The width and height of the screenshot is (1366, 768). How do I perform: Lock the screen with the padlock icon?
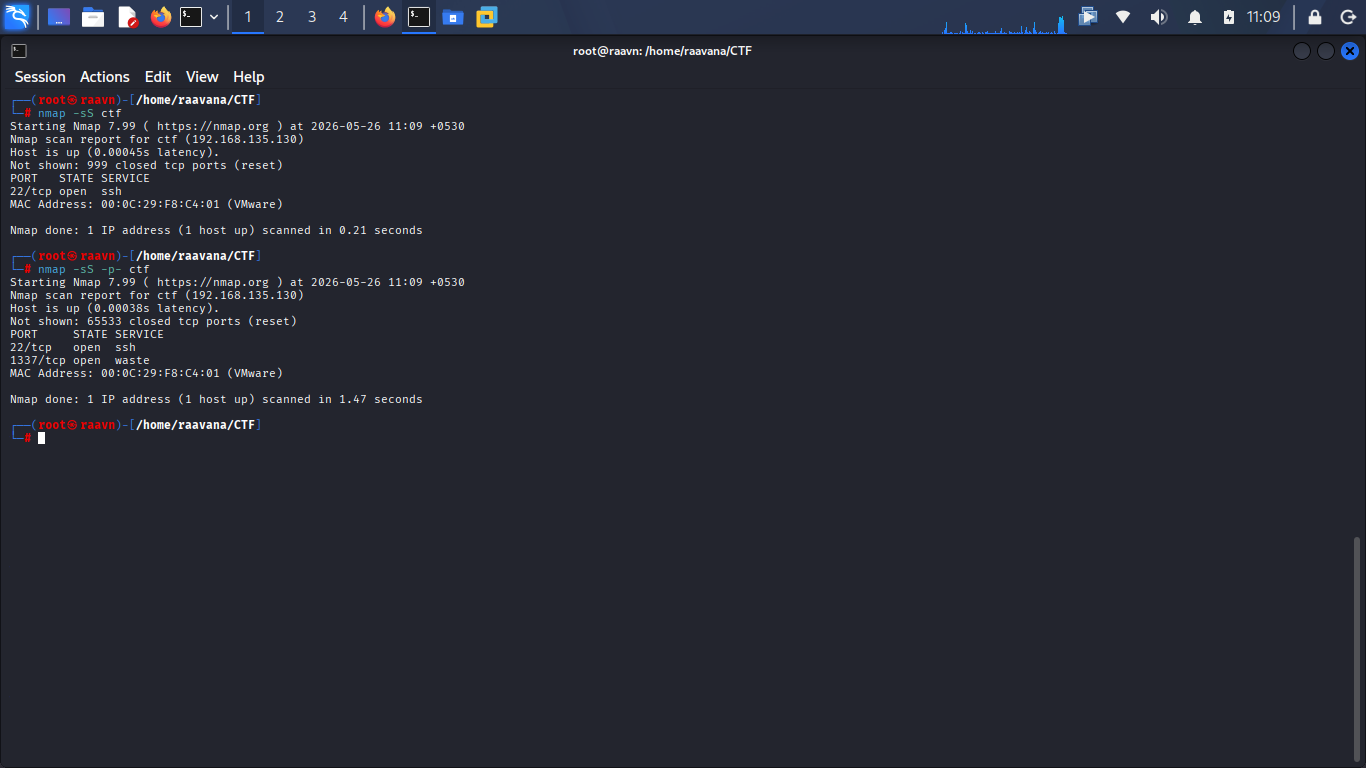(1315, 17)
